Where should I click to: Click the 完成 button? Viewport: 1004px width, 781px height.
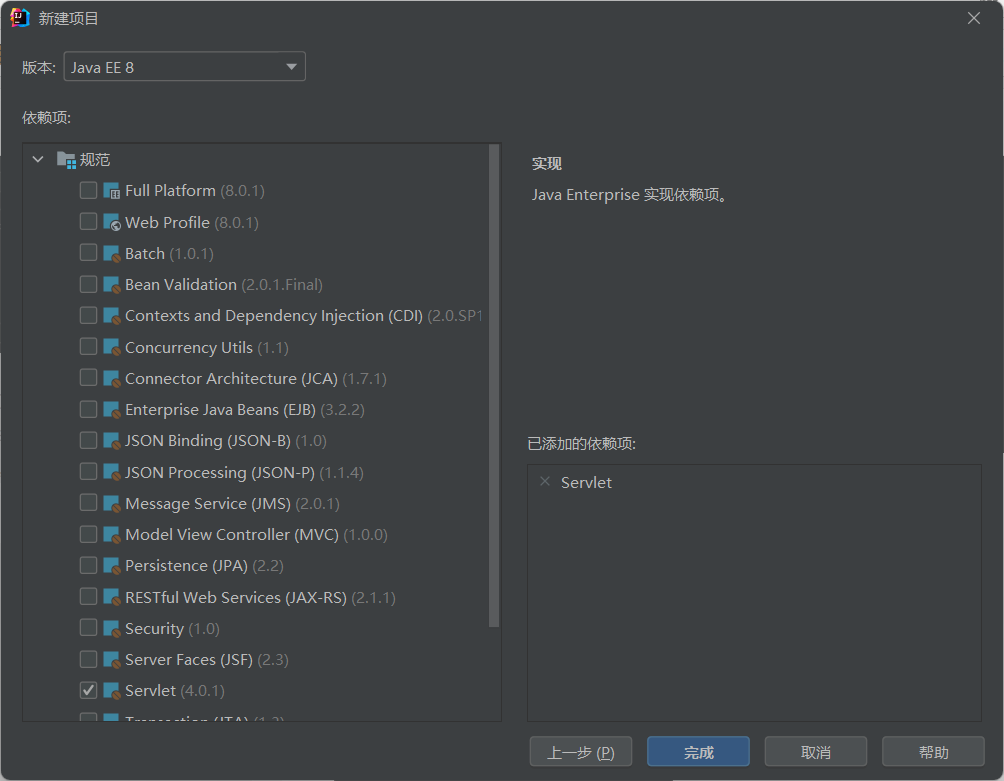(x=698, y=752)
